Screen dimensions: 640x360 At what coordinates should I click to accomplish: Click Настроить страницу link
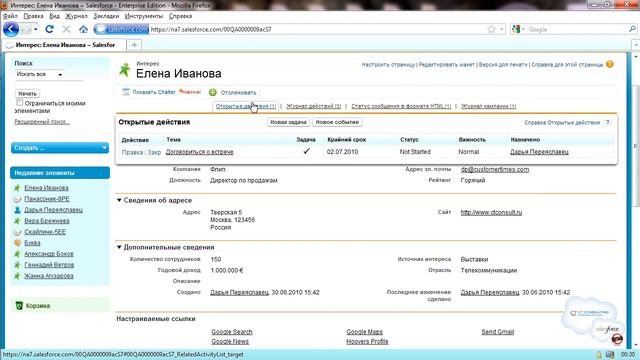pyautogui.click(x=388, y=64)
